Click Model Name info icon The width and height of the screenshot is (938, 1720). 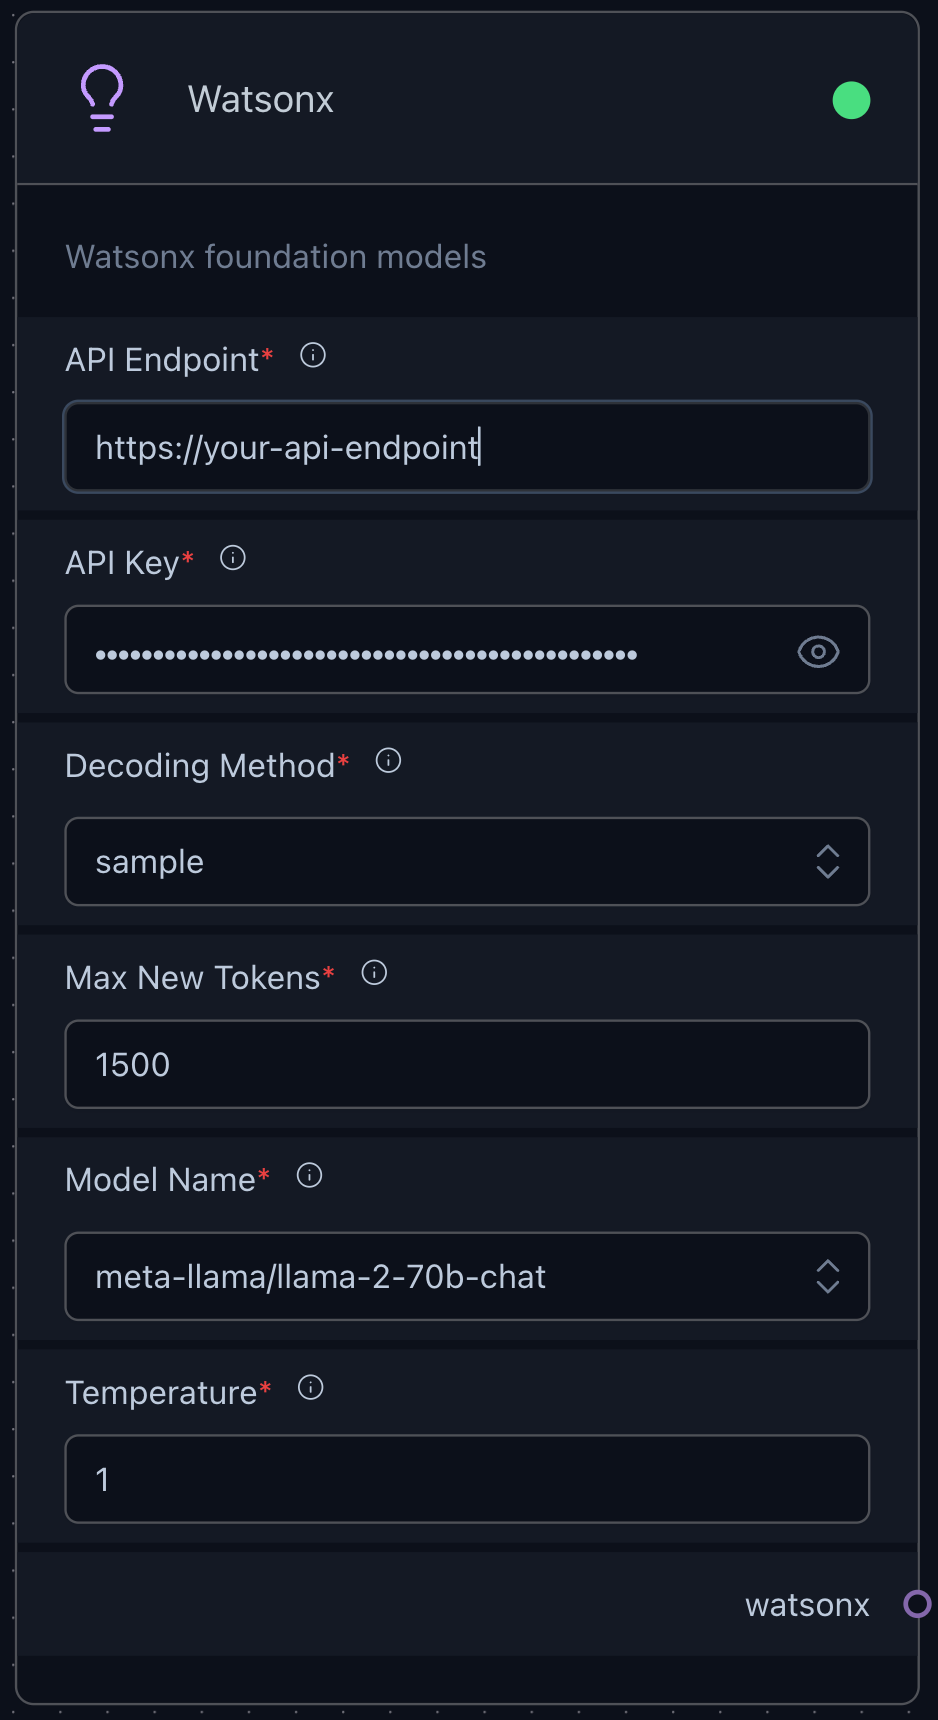[310, 1175]
